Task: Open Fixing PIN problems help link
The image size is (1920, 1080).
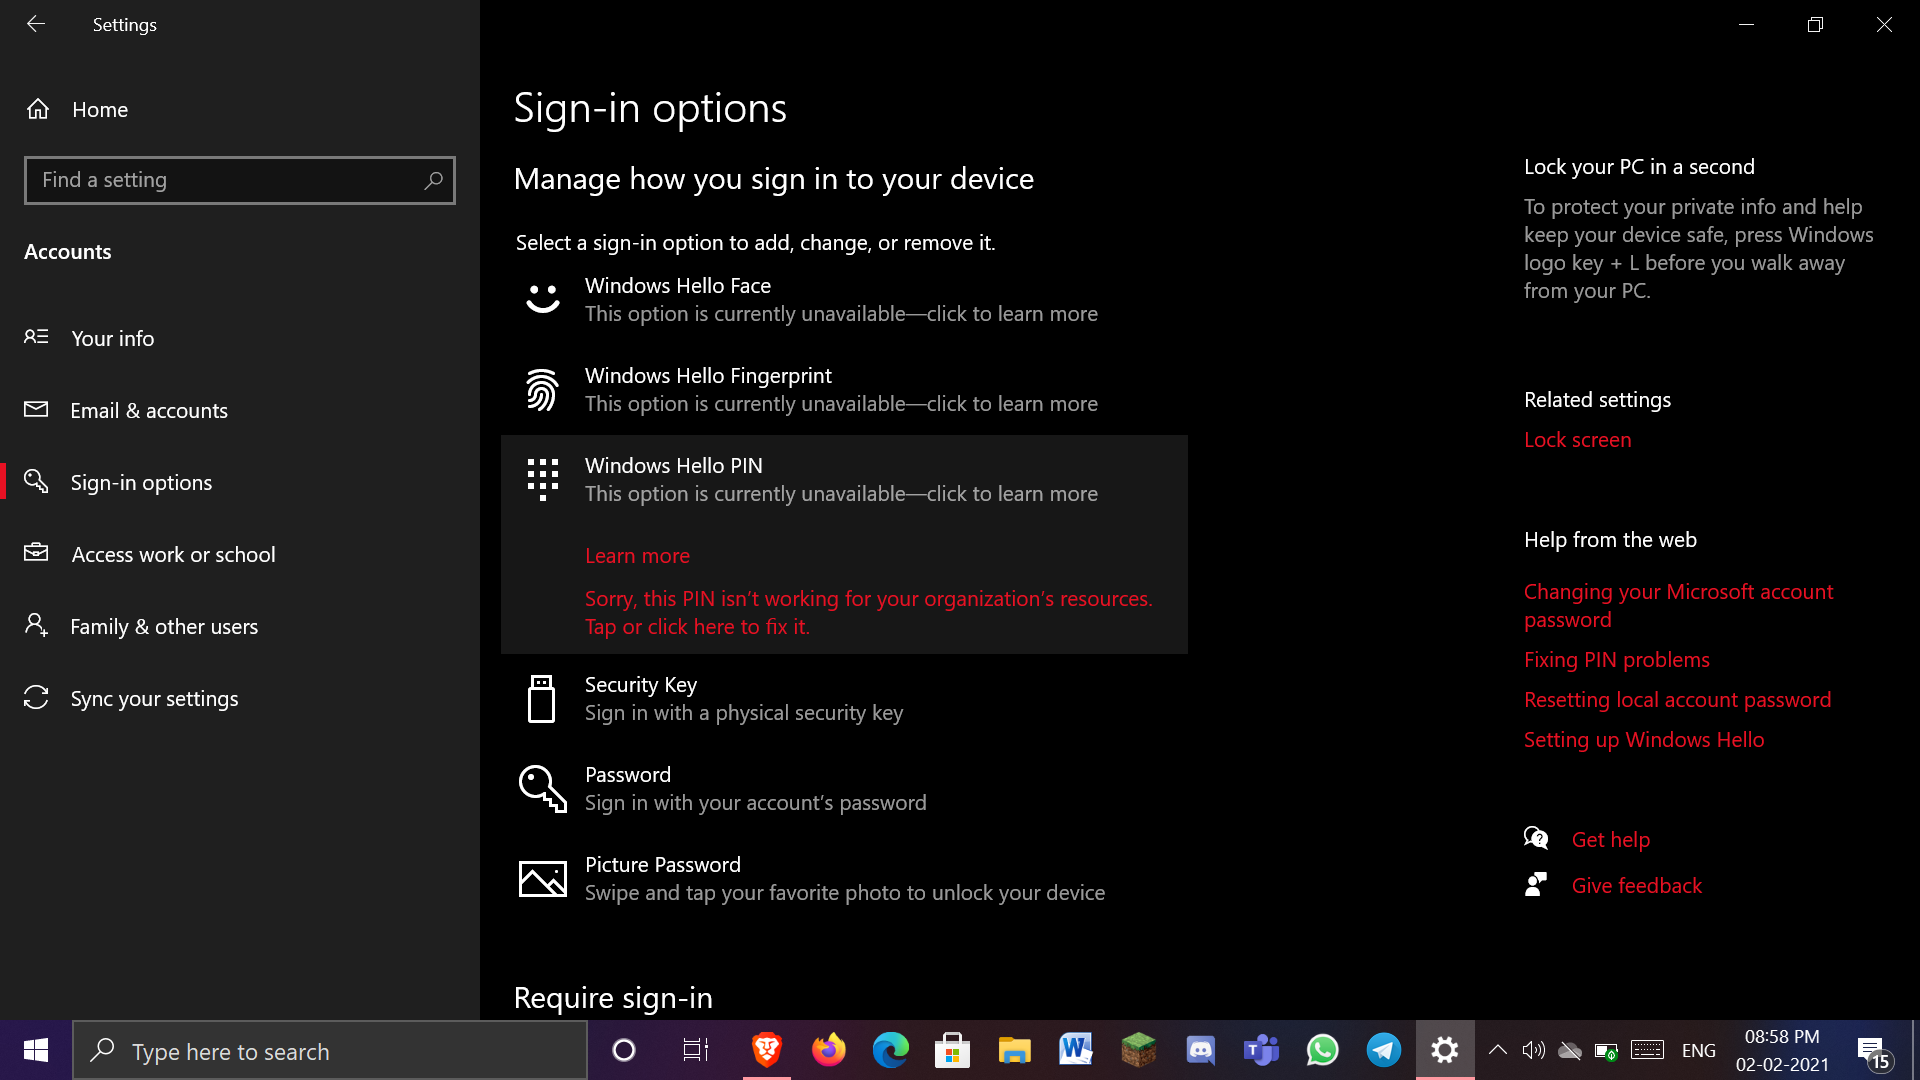Action: pos(1616,660)
